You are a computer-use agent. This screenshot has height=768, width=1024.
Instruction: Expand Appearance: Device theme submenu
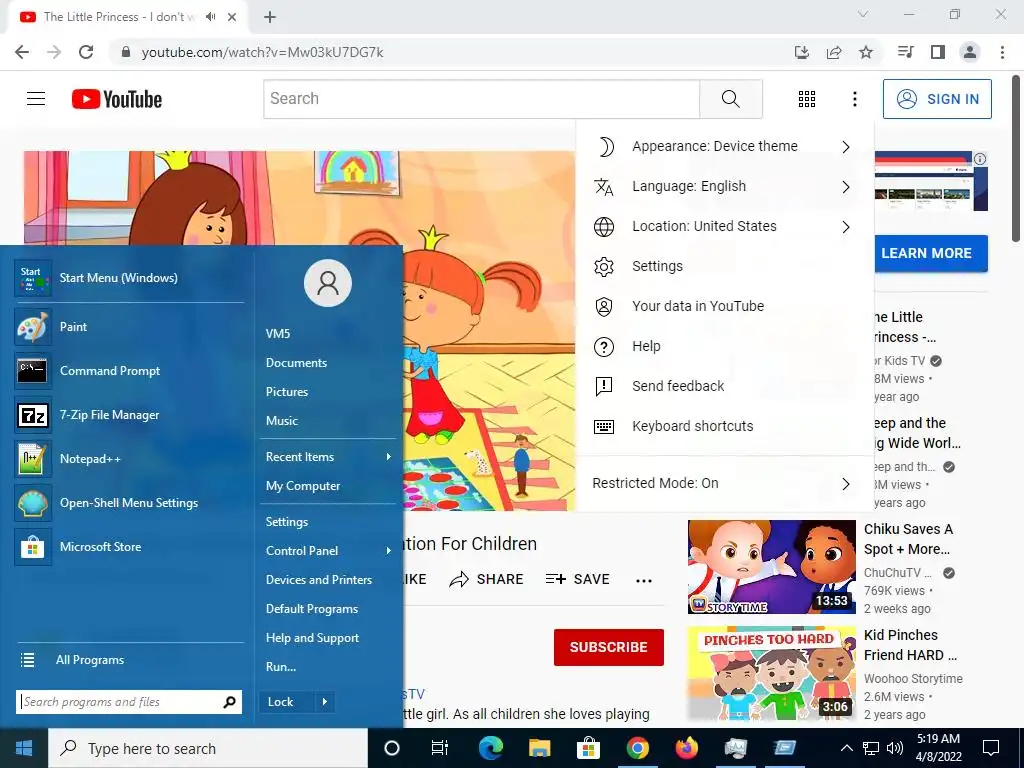tap(725, 146)
